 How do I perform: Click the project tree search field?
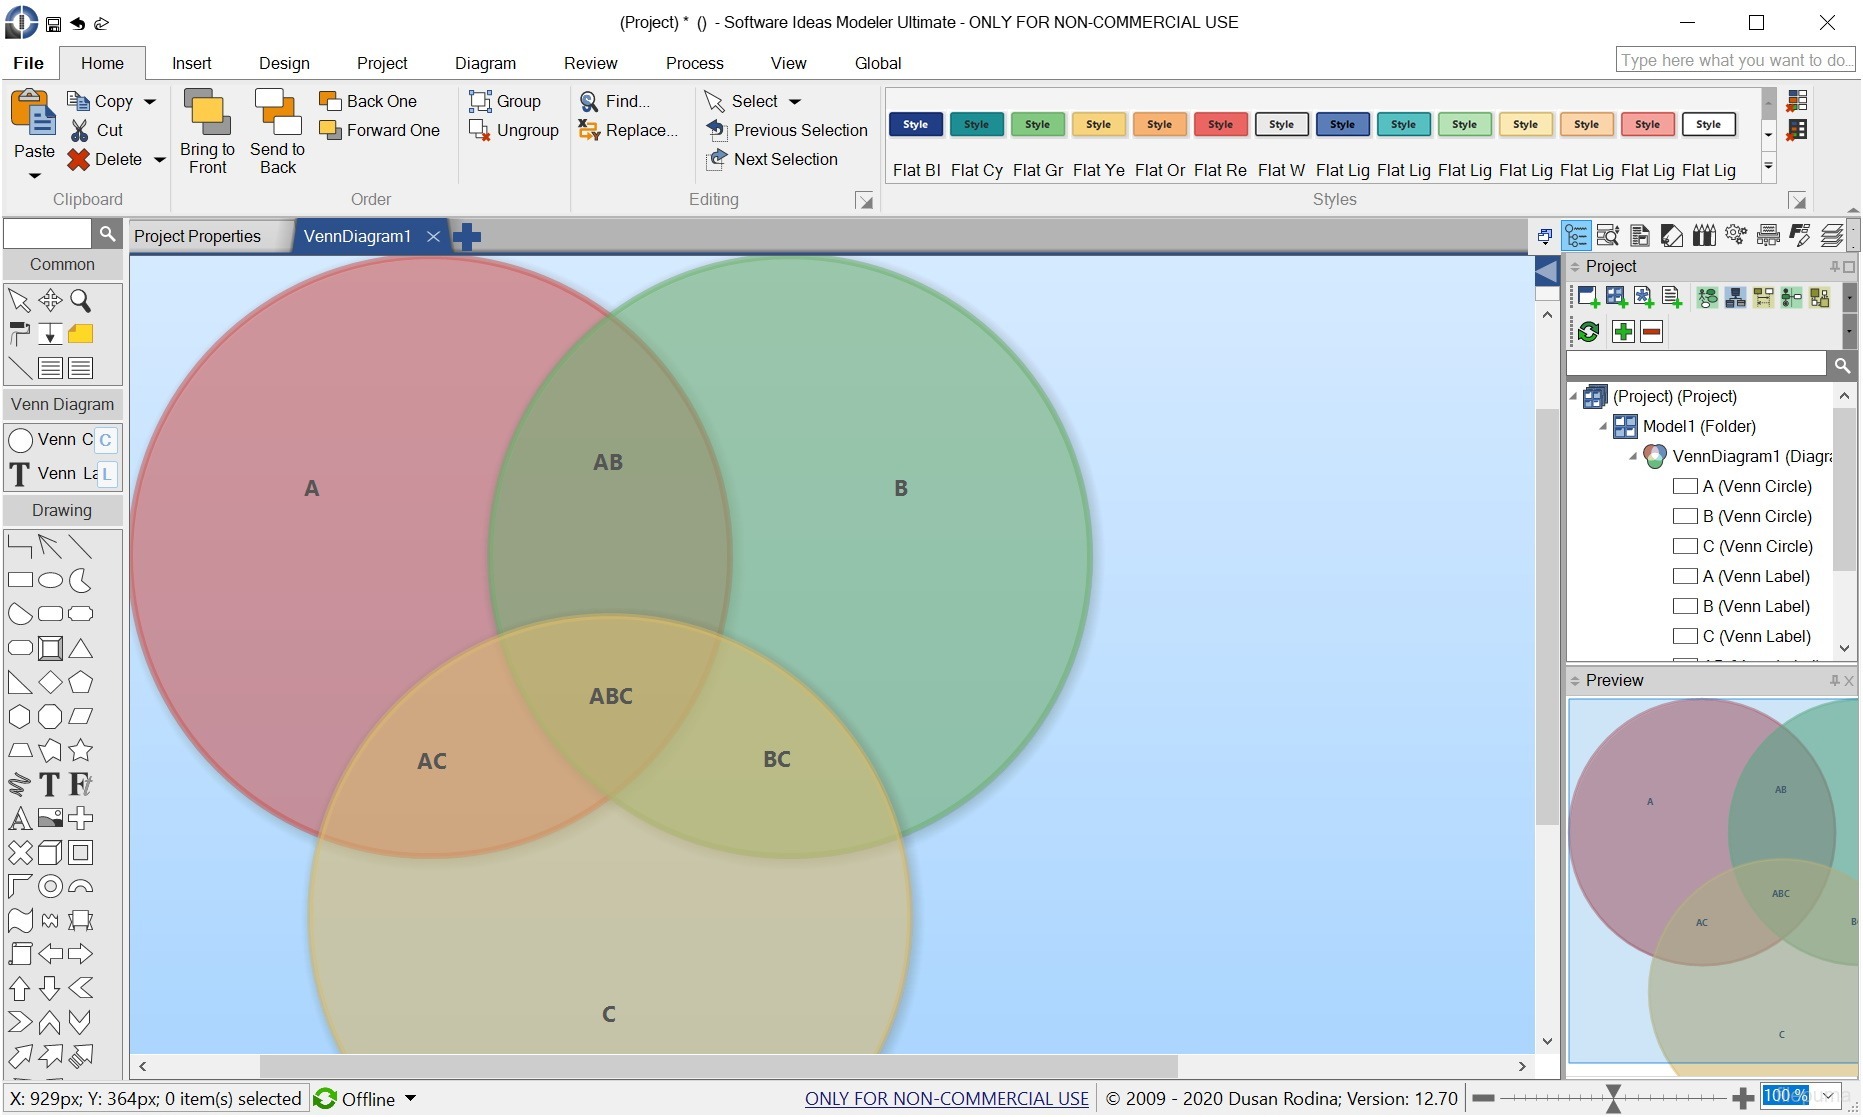(1700, 363)
